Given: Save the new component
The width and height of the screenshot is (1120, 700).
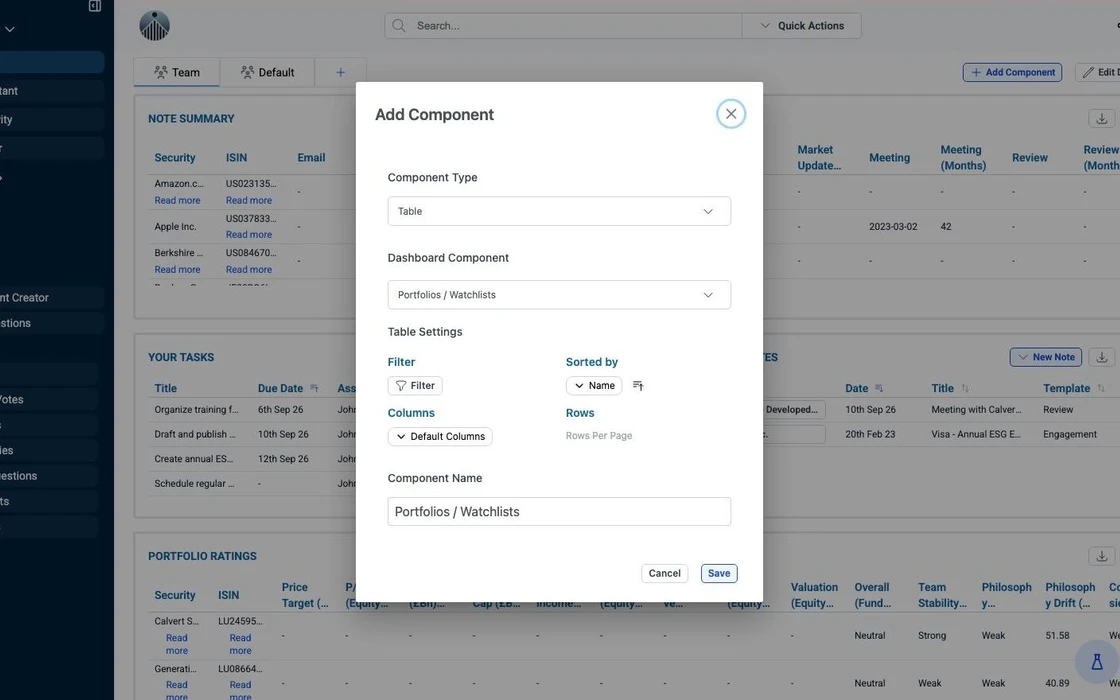Looking at the screenshot, I should 719,574.
